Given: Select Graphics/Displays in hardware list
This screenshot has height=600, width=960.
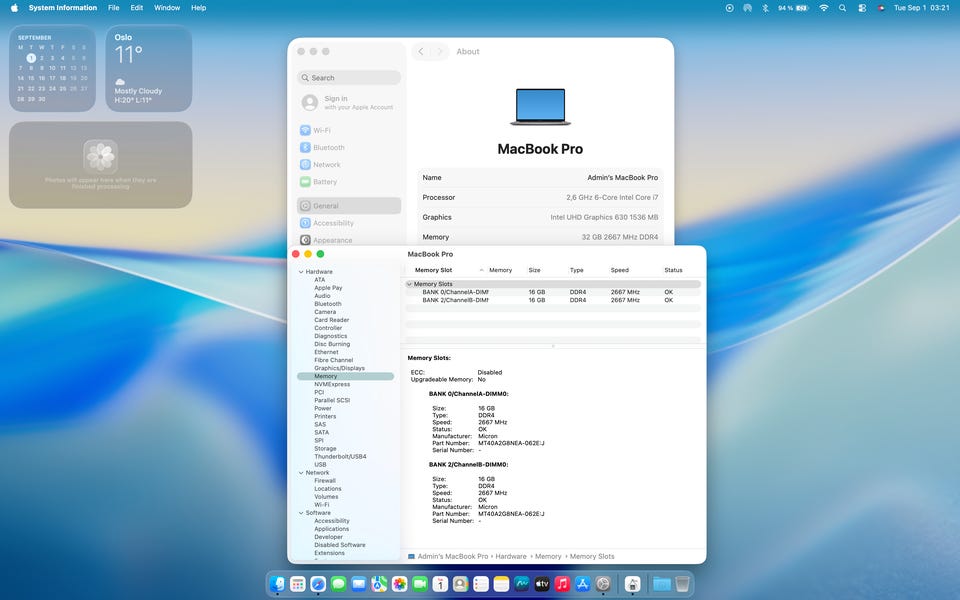Looking at the screenshot, I should [339, 369].
